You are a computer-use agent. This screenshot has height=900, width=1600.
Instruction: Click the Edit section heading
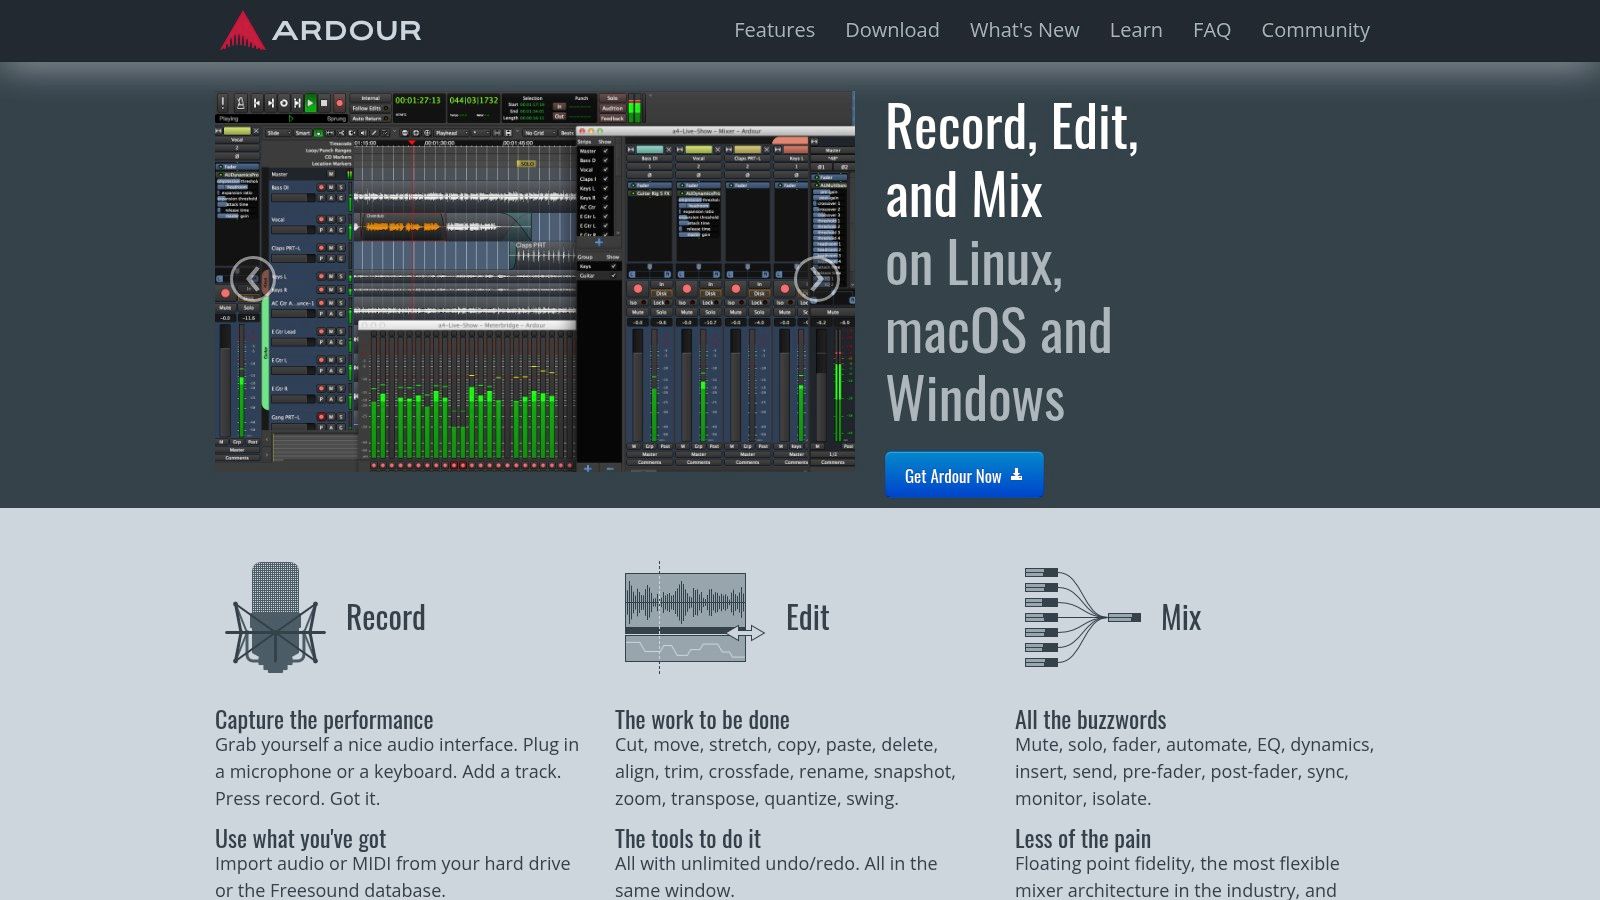point(807,617)
